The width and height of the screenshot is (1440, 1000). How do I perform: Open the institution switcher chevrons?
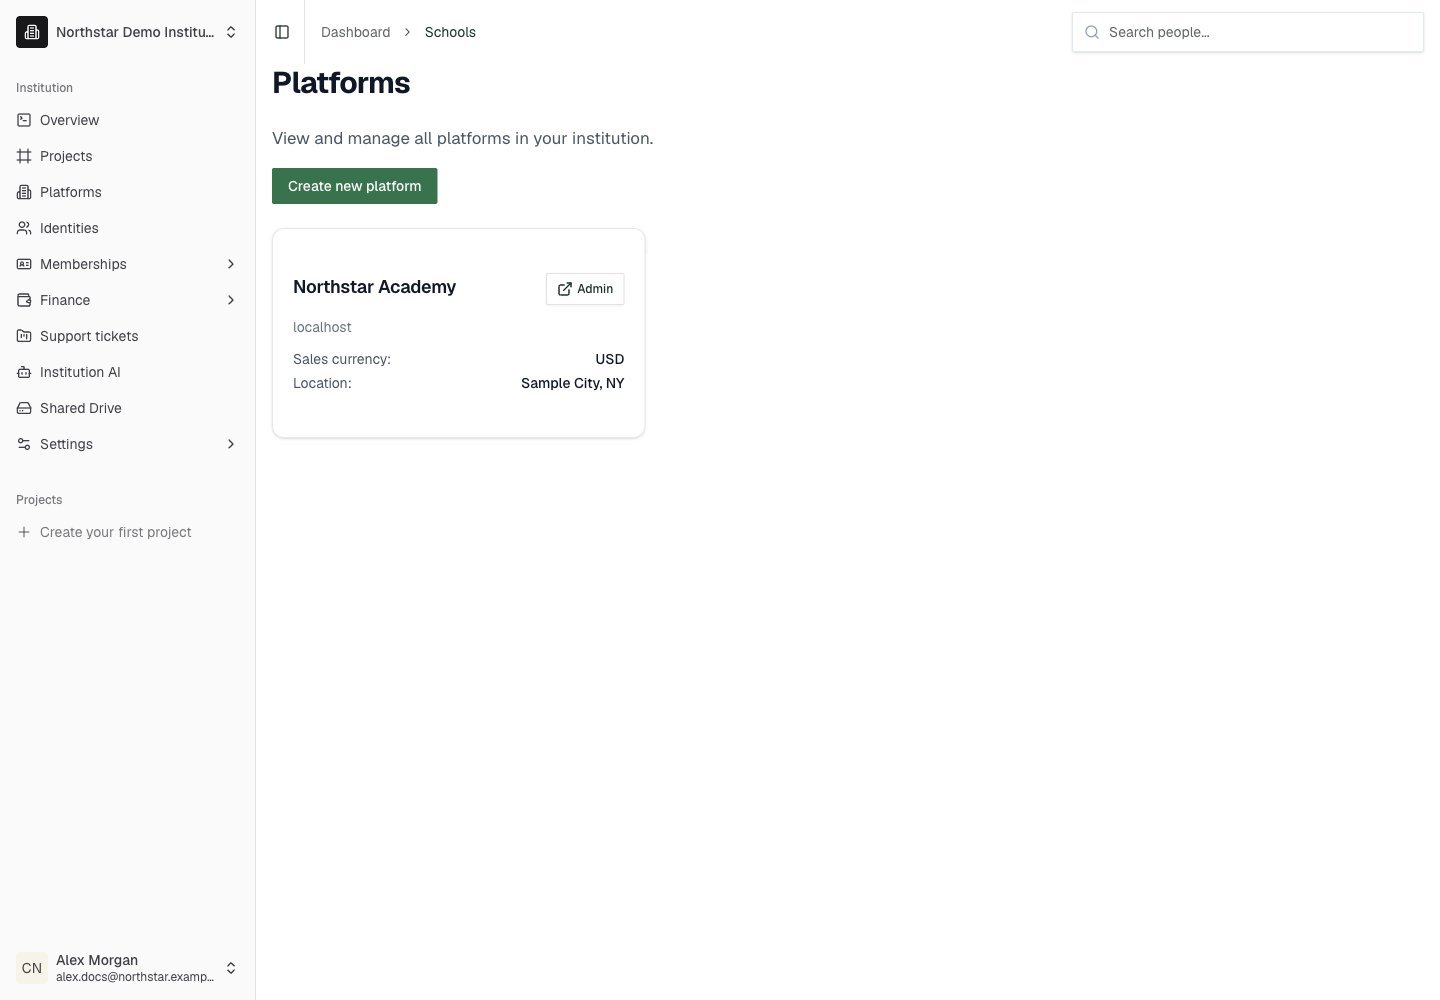pos(231,32)
